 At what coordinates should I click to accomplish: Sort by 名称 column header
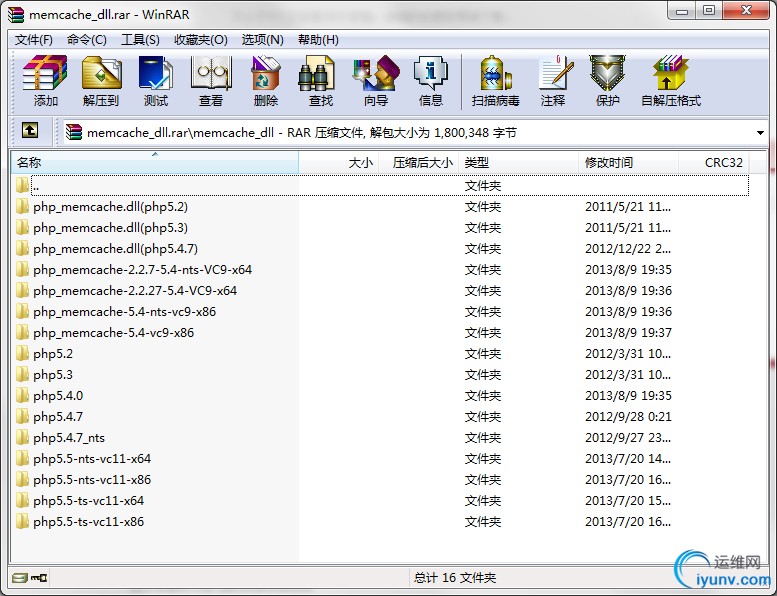155,163
